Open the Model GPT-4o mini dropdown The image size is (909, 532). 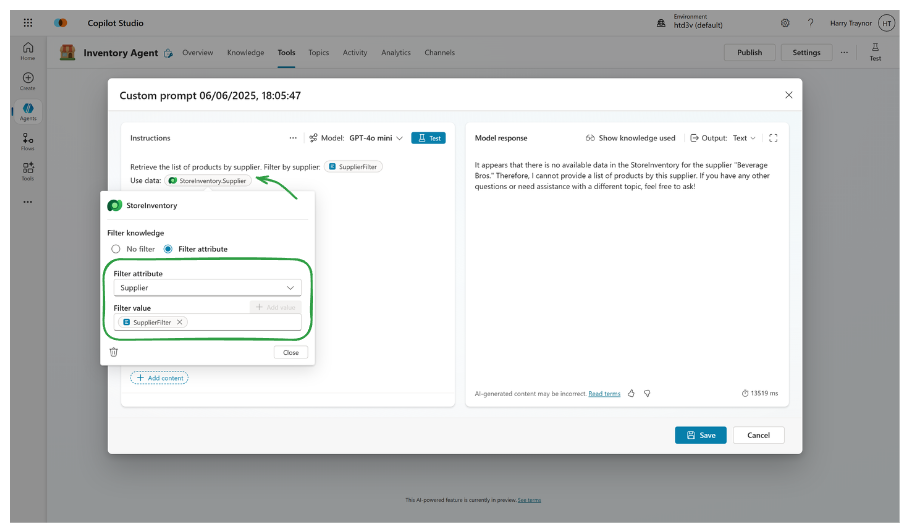click(x=356, y=138)
